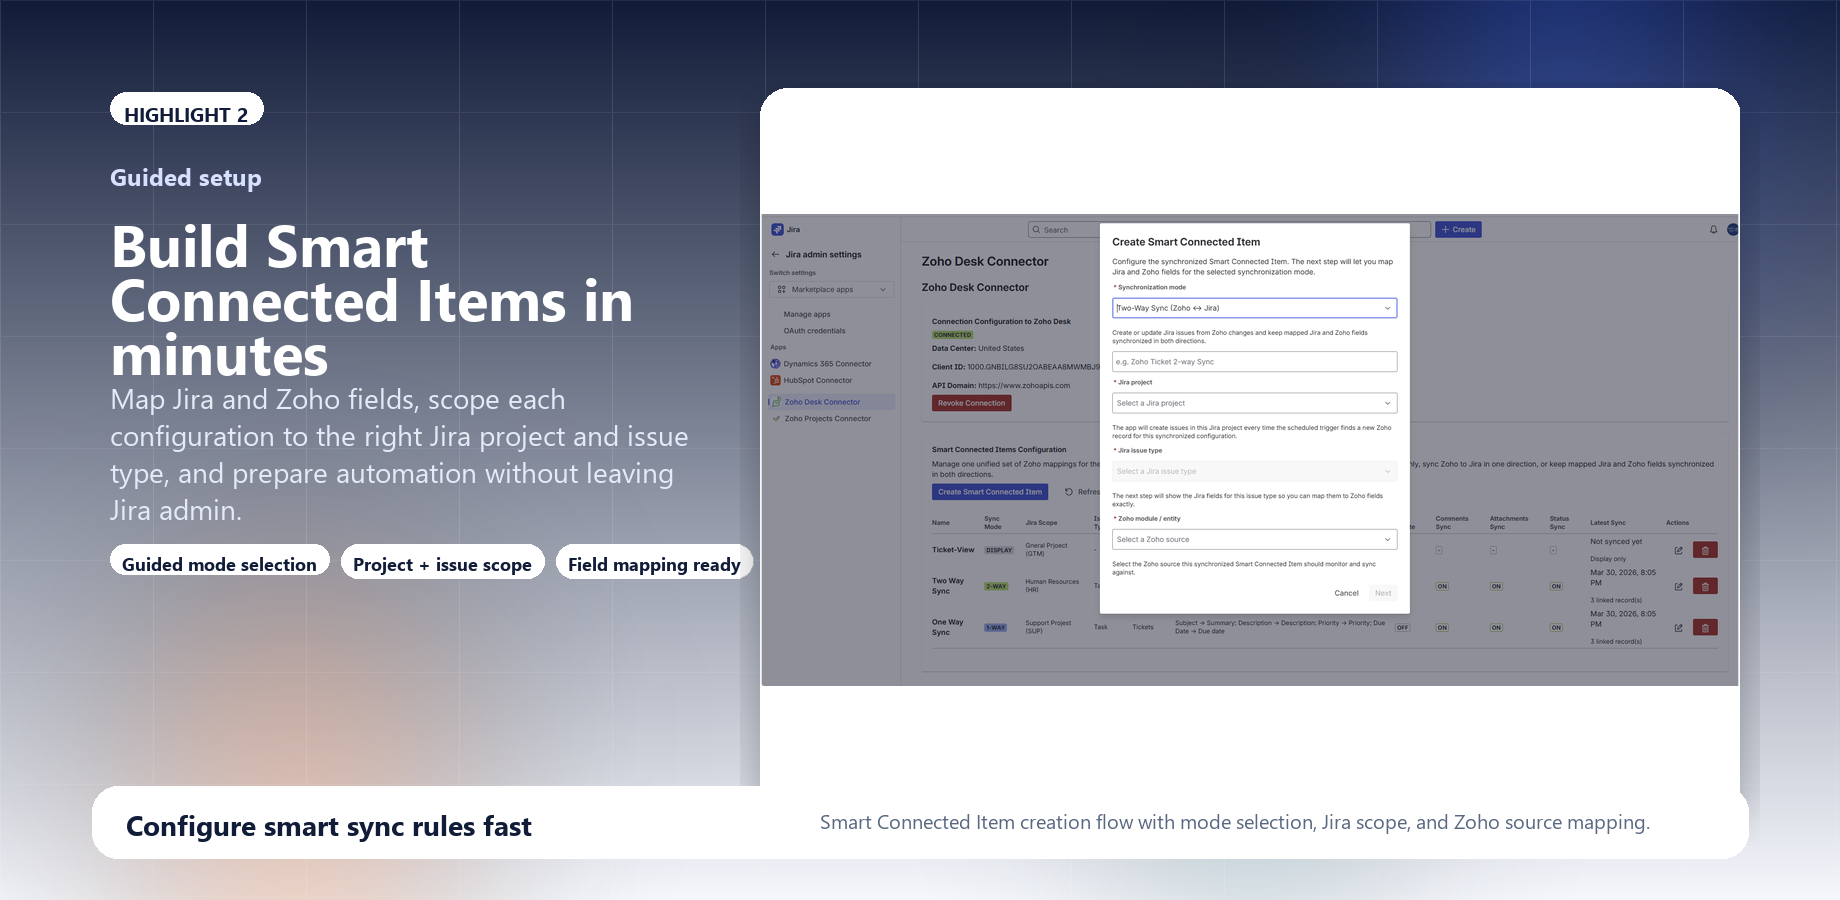Screen dimensions: 1840x900
Task: Open the notification bell
Action: coord(1714,229)
